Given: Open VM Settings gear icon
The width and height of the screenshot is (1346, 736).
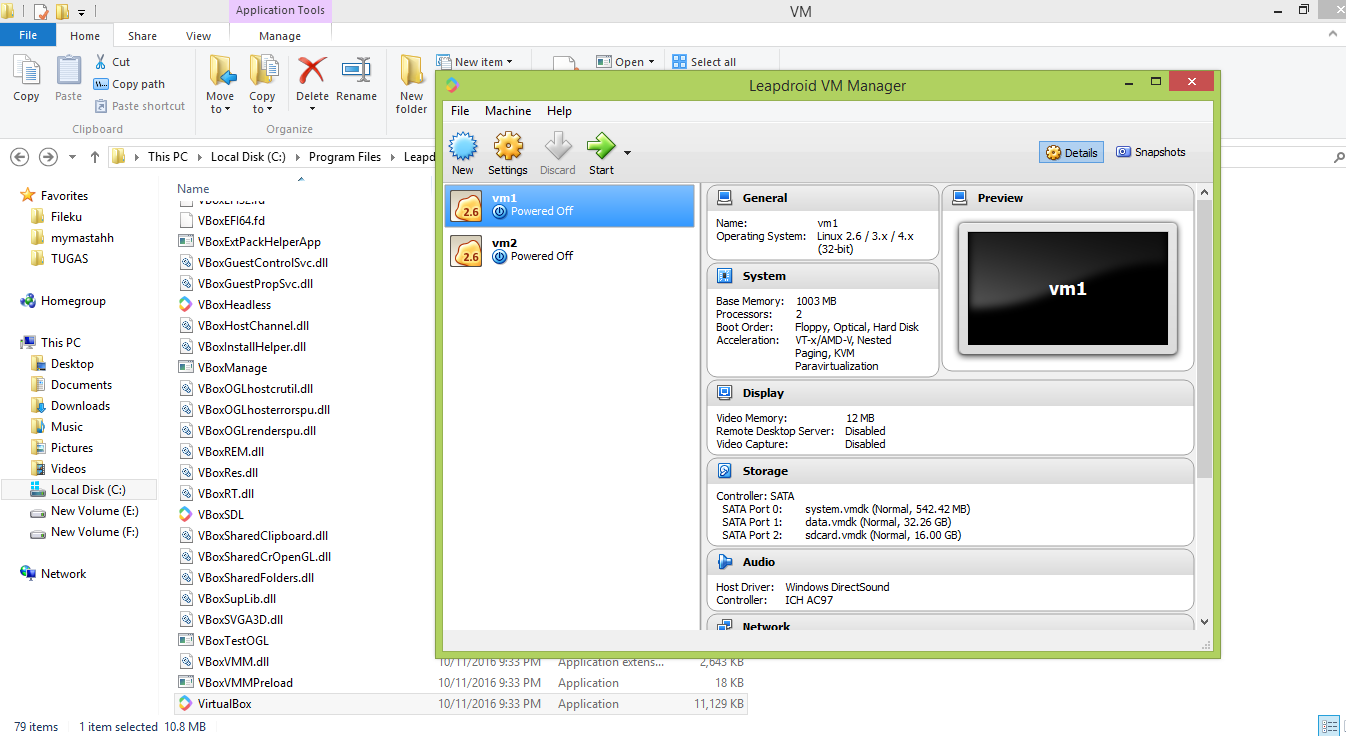Looking at the screenshot, I should click(508, 148).
